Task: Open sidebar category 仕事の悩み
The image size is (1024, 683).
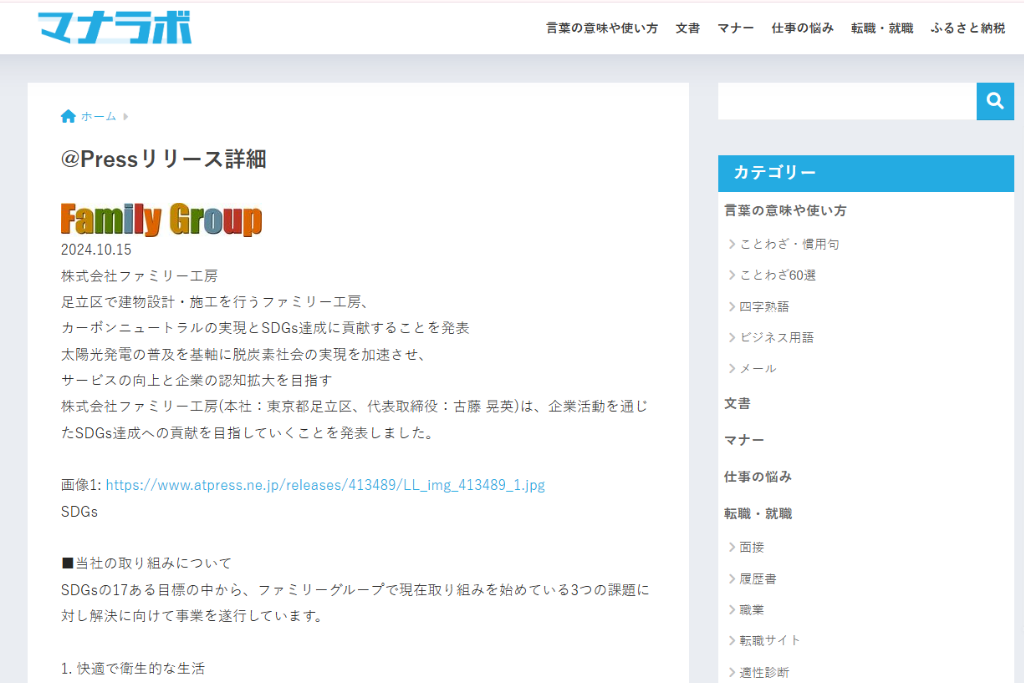Action: (x=758, y=477)
